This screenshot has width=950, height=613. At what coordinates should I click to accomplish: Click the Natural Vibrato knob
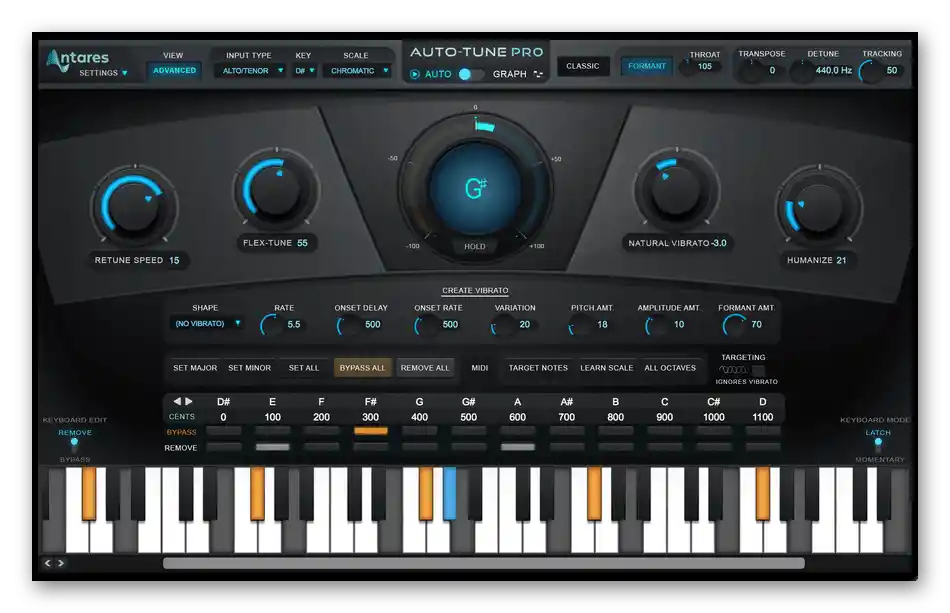point(676,190)
